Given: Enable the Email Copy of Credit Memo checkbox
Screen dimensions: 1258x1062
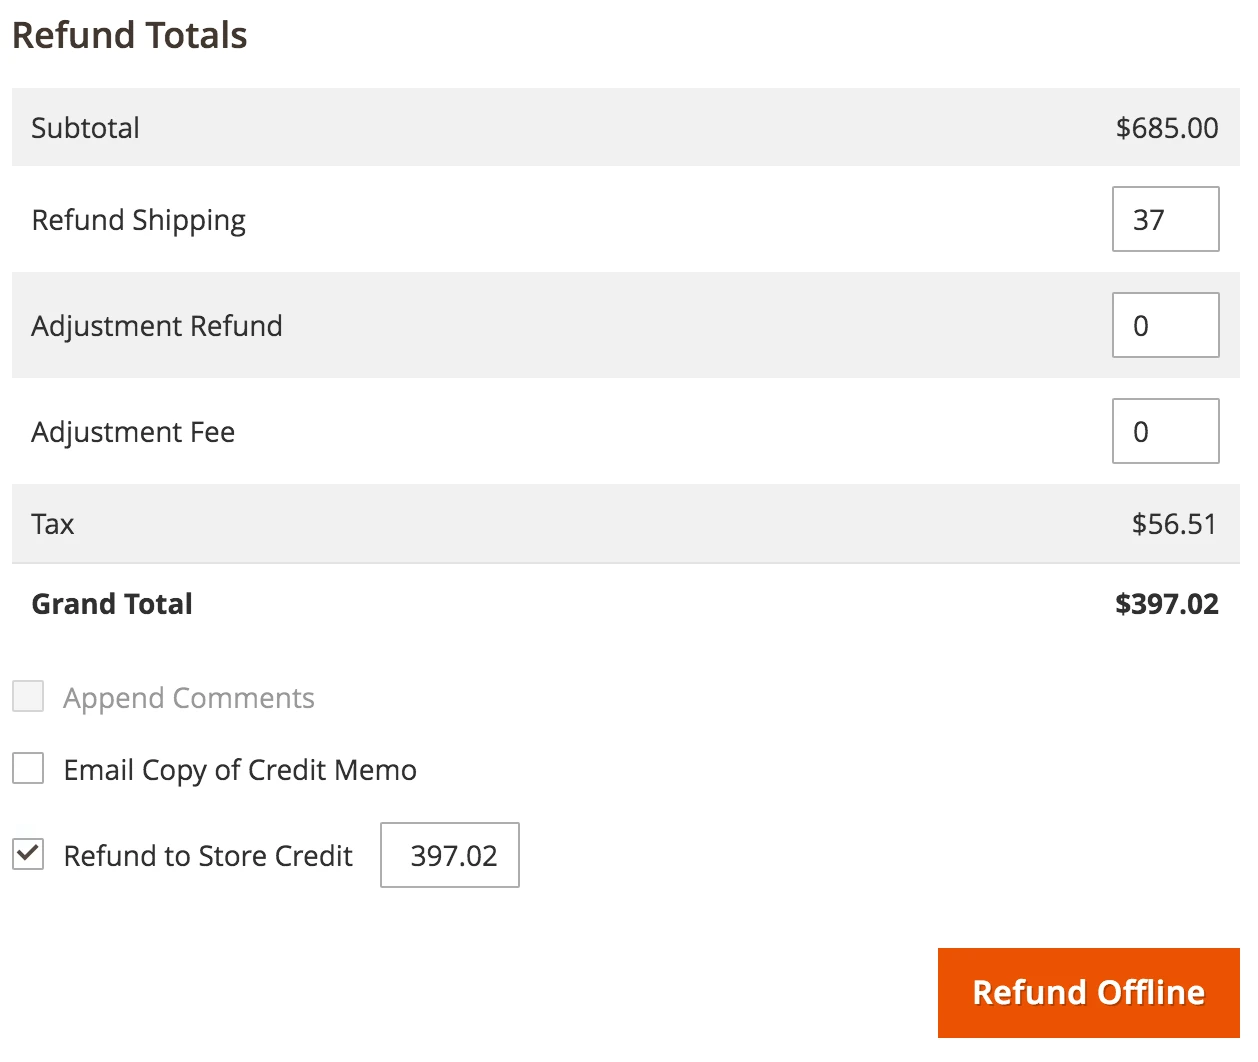Looking at the screenshot, I should coord(28,769).
